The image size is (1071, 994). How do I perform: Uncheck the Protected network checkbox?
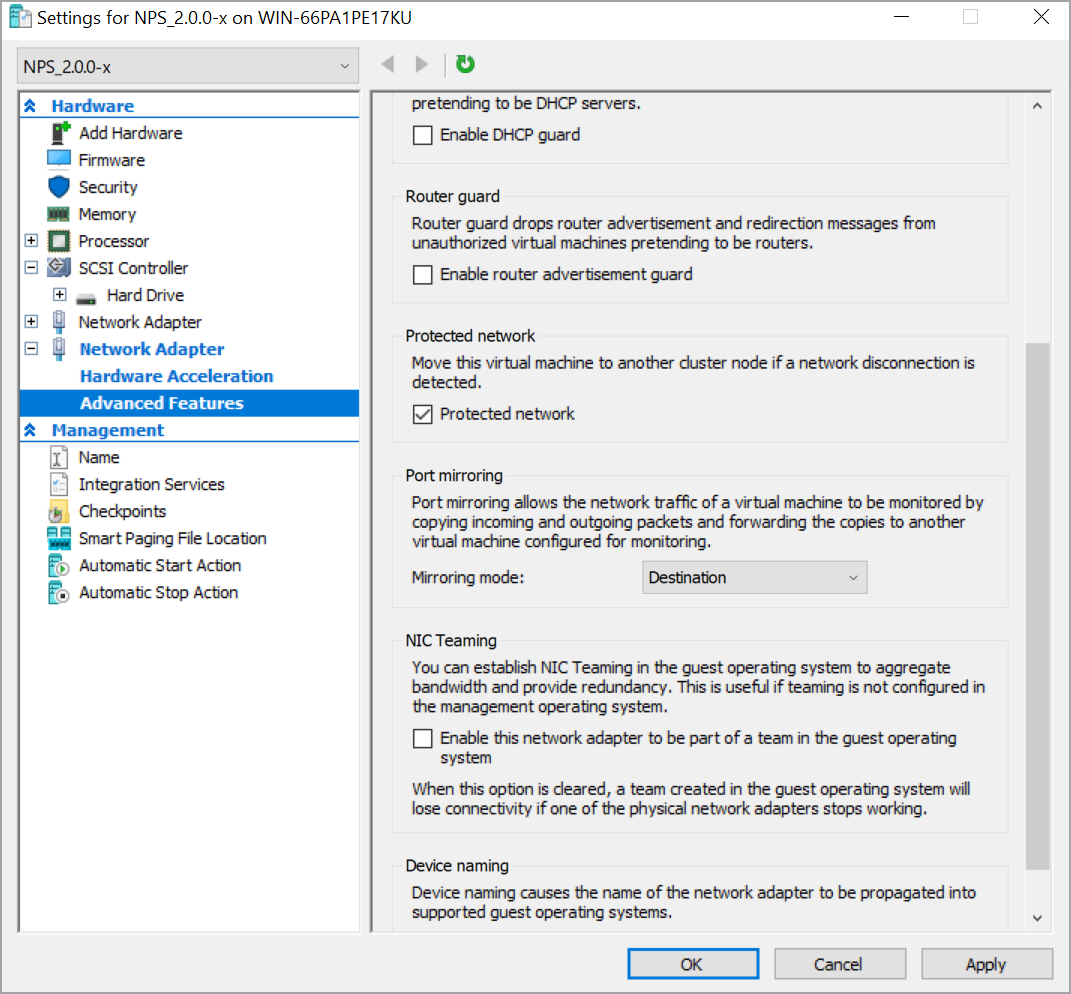[422, 413]
